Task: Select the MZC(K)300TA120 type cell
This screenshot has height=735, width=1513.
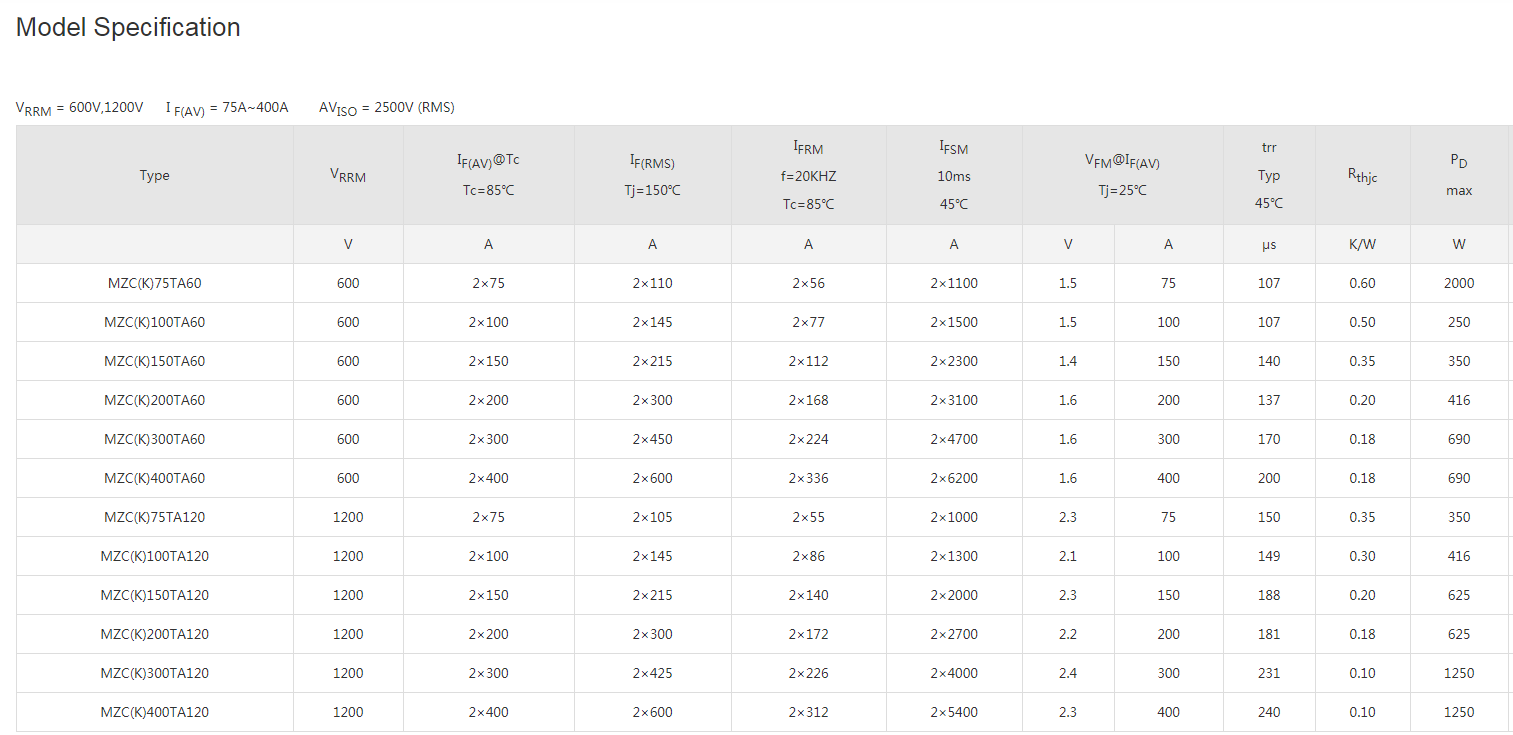Action: point(155,673)
